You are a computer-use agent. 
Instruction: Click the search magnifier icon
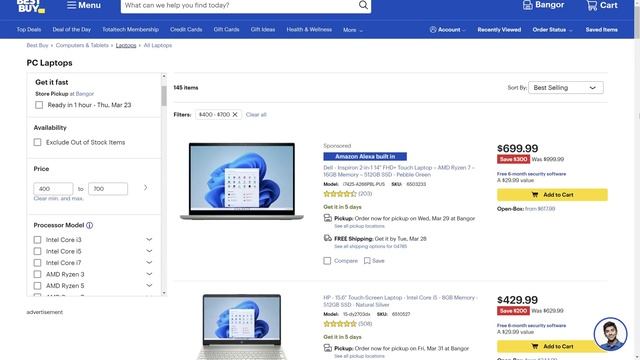point(363,5)
